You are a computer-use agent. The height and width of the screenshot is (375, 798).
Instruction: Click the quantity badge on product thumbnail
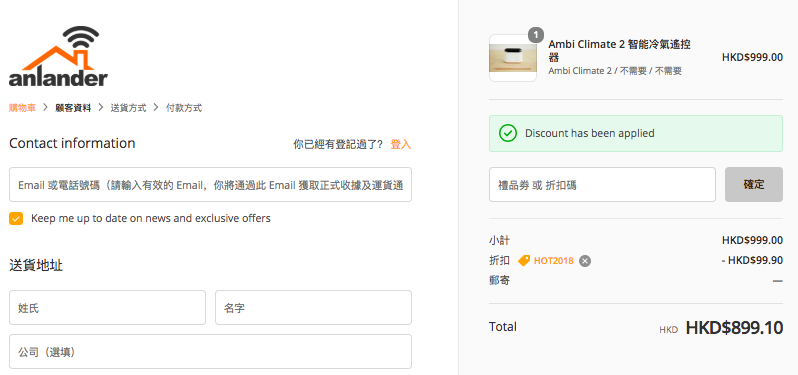point(536,35)
